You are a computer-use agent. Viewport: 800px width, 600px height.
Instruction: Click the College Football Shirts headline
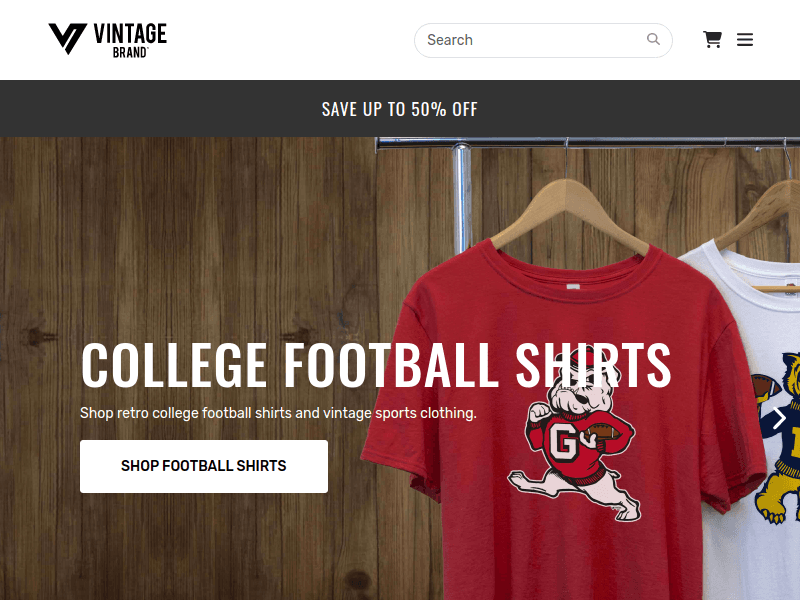coord(375,365)
